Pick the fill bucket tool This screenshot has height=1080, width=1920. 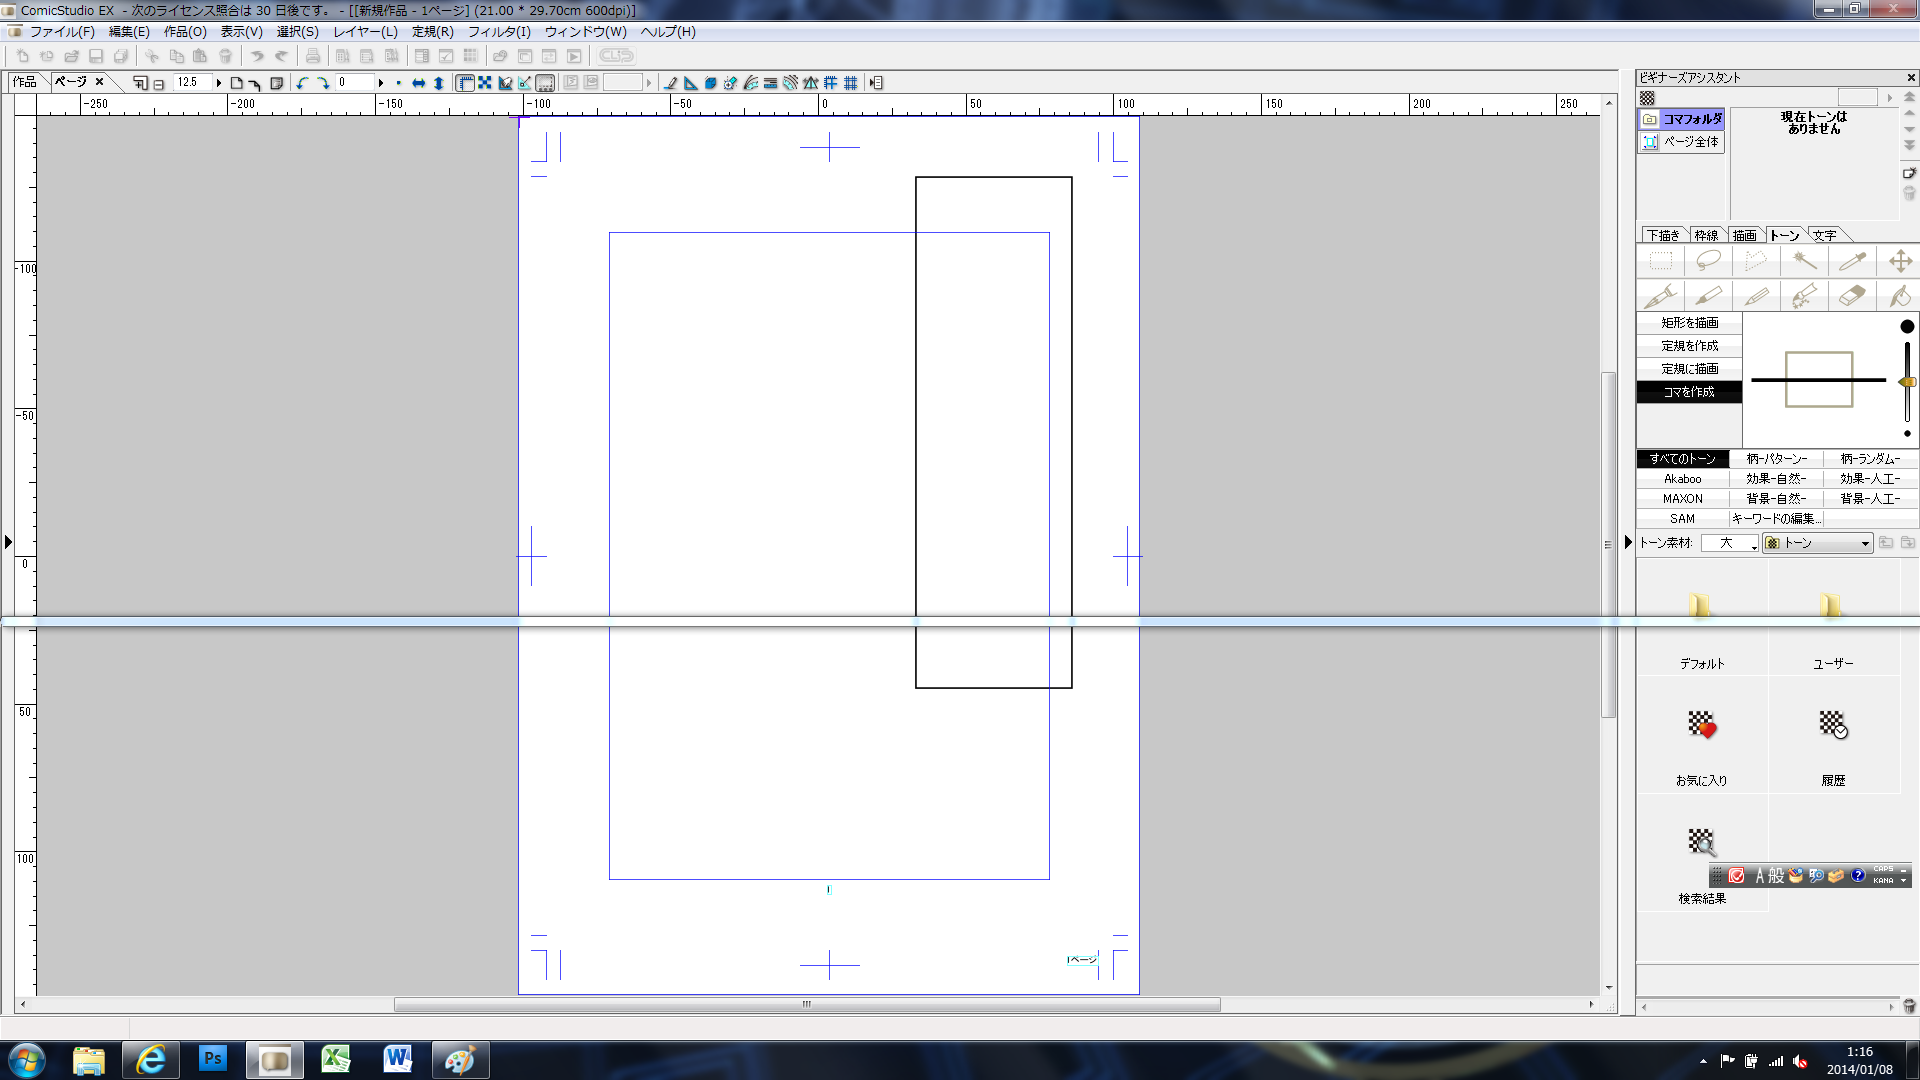tap(1899, 297)
